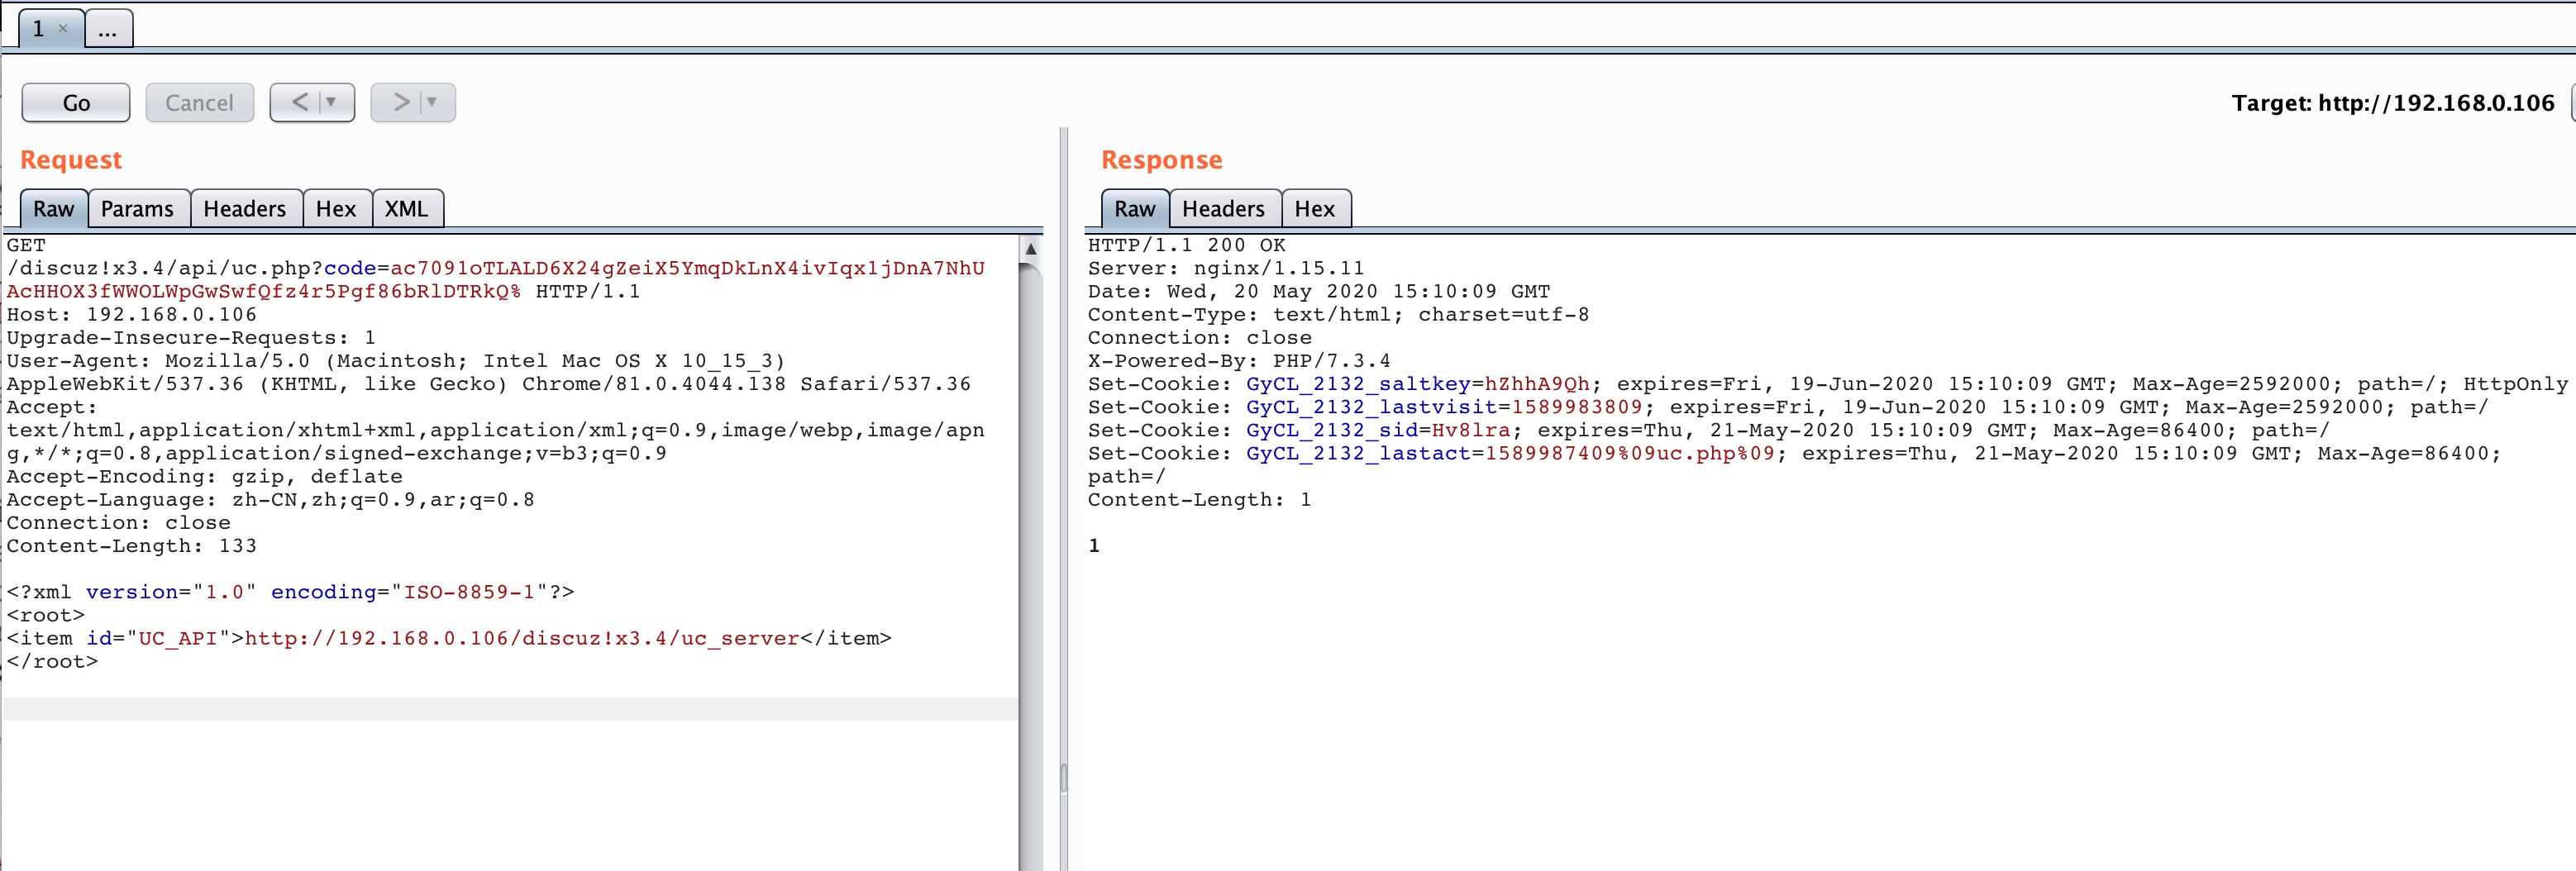Open the Request Headers tab
This screenshot has height=871, width=2576.
pos(244,209)
